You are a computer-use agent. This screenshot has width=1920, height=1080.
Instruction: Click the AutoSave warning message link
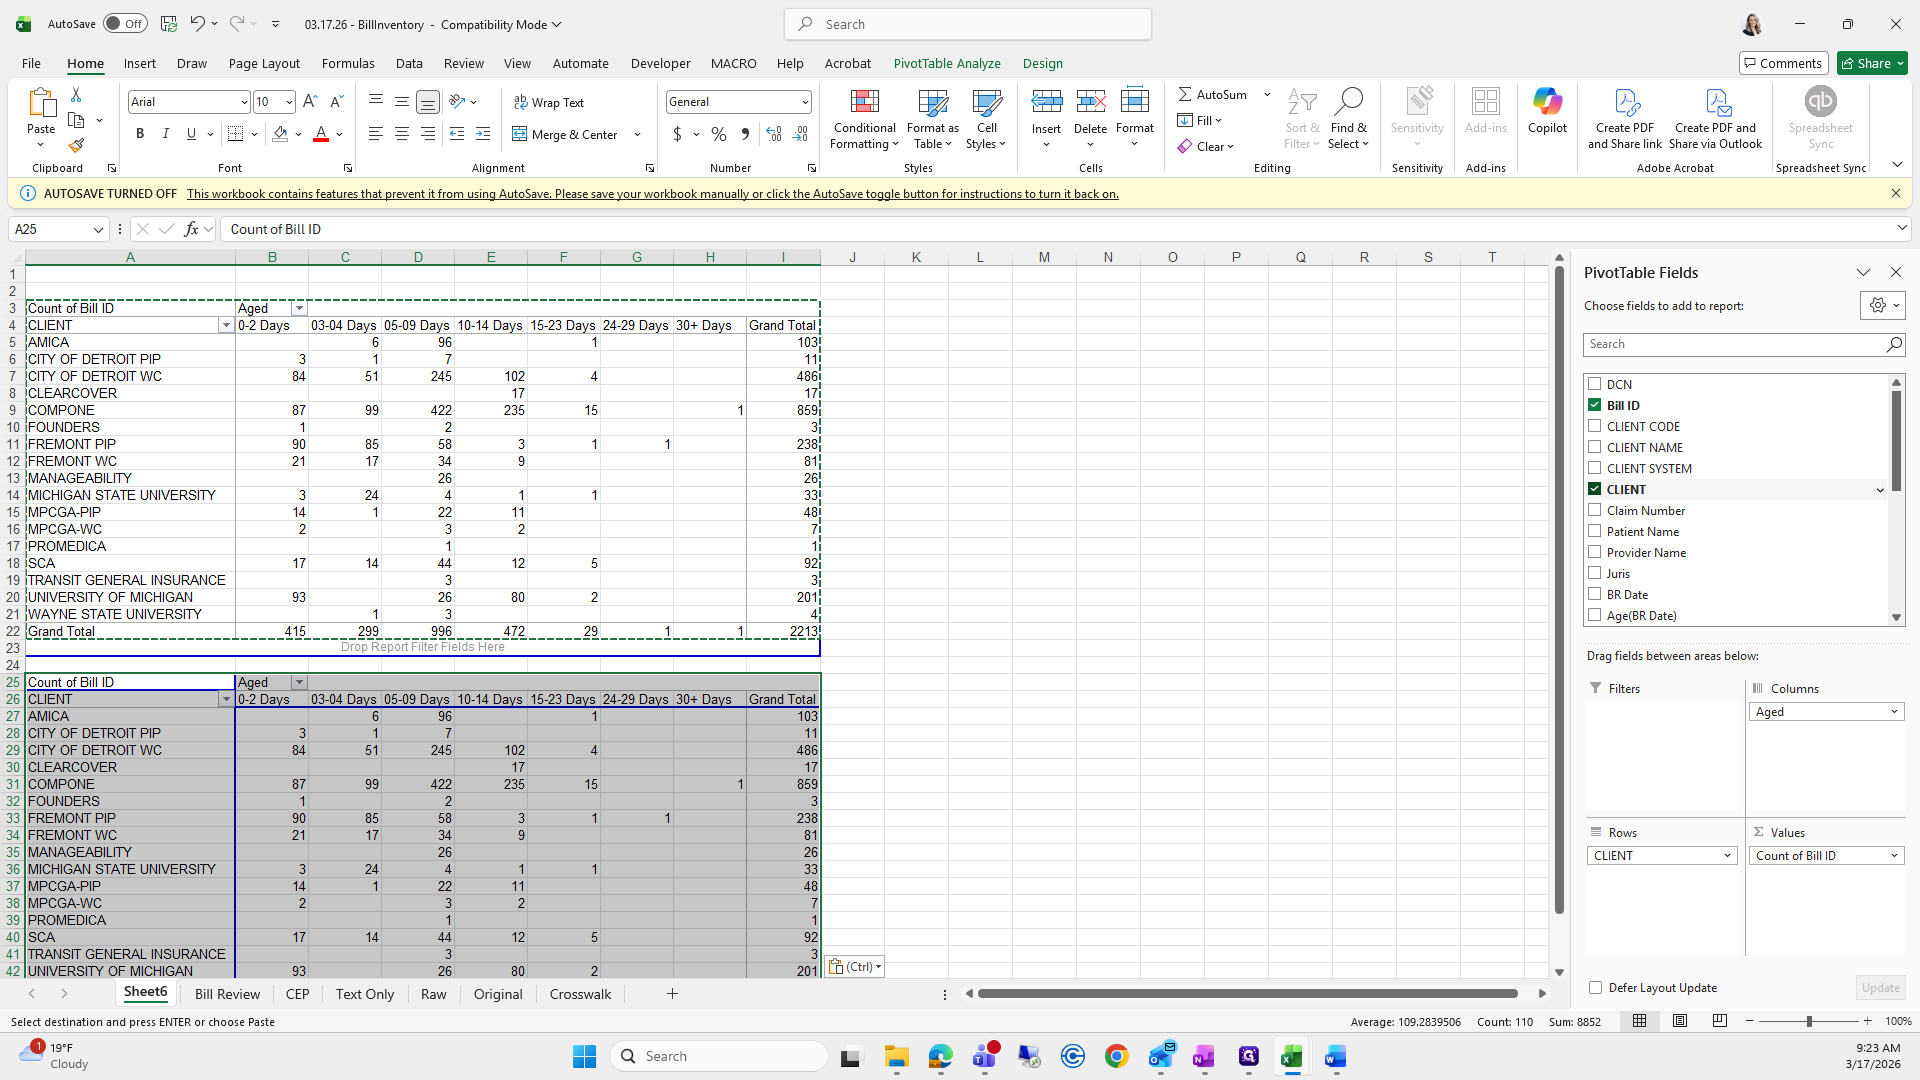[x=652, y=194]
